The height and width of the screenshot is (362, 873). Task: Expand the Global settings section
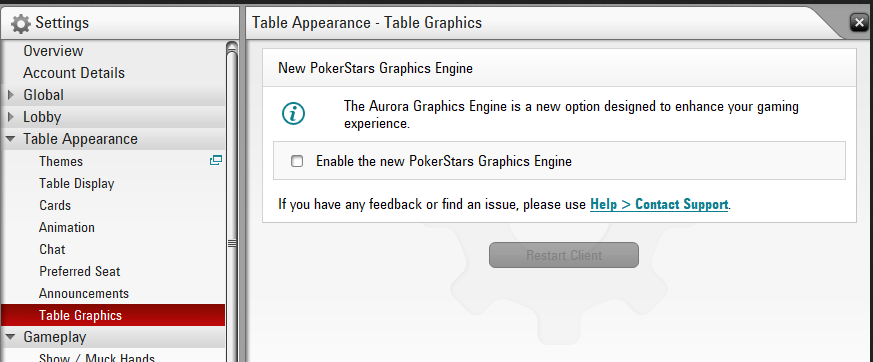coord(11,95)
